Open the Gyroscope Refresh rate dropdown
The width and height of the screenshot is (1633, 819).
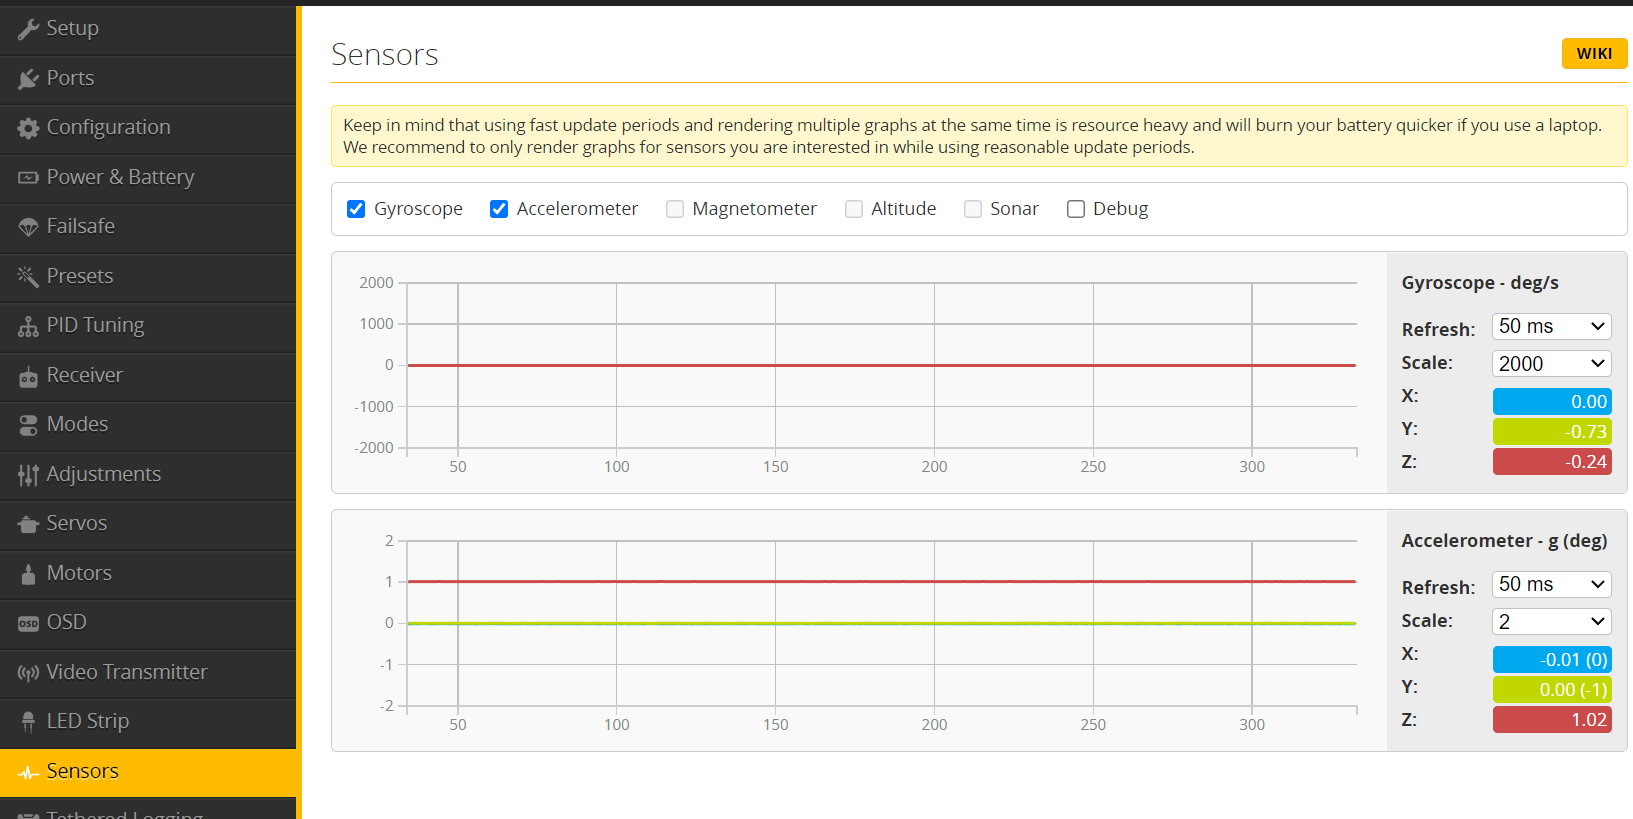pyautogui.click(x=1551, y=327)
